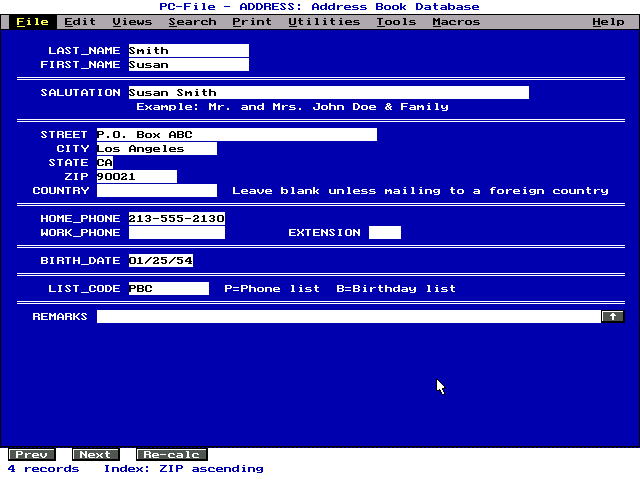Open the Utilities menu
Viewport: 640px width, 480px height.
tap(324, 22)
